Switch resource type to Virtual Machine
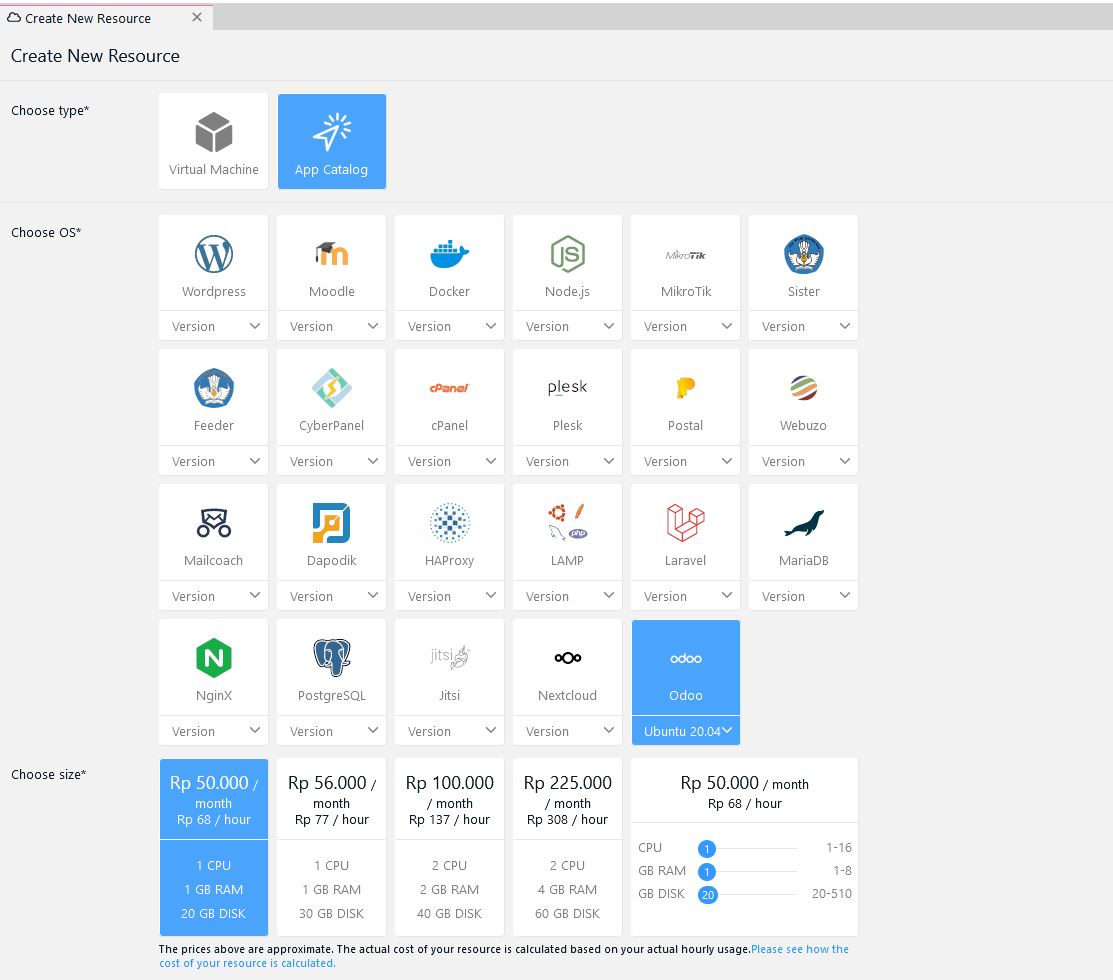This screenshot has width=1113, height=980. pos(213,140)
